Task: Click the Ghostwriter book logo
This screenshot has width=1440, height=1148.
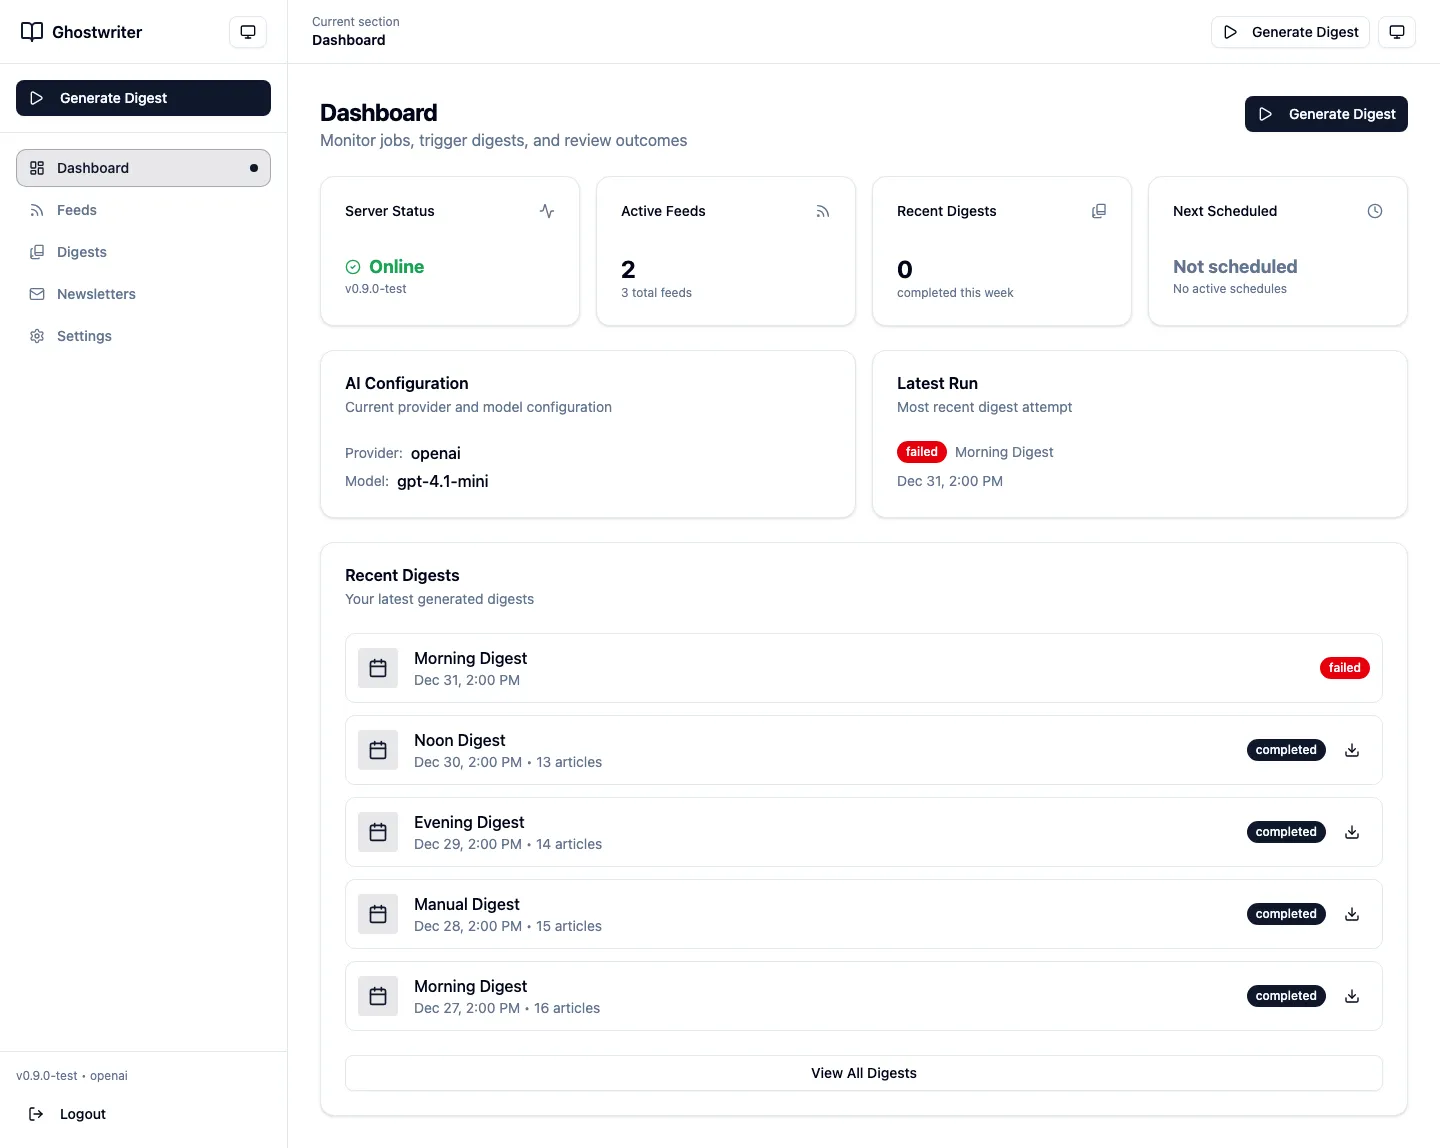Action: click(x=31, y=31)
